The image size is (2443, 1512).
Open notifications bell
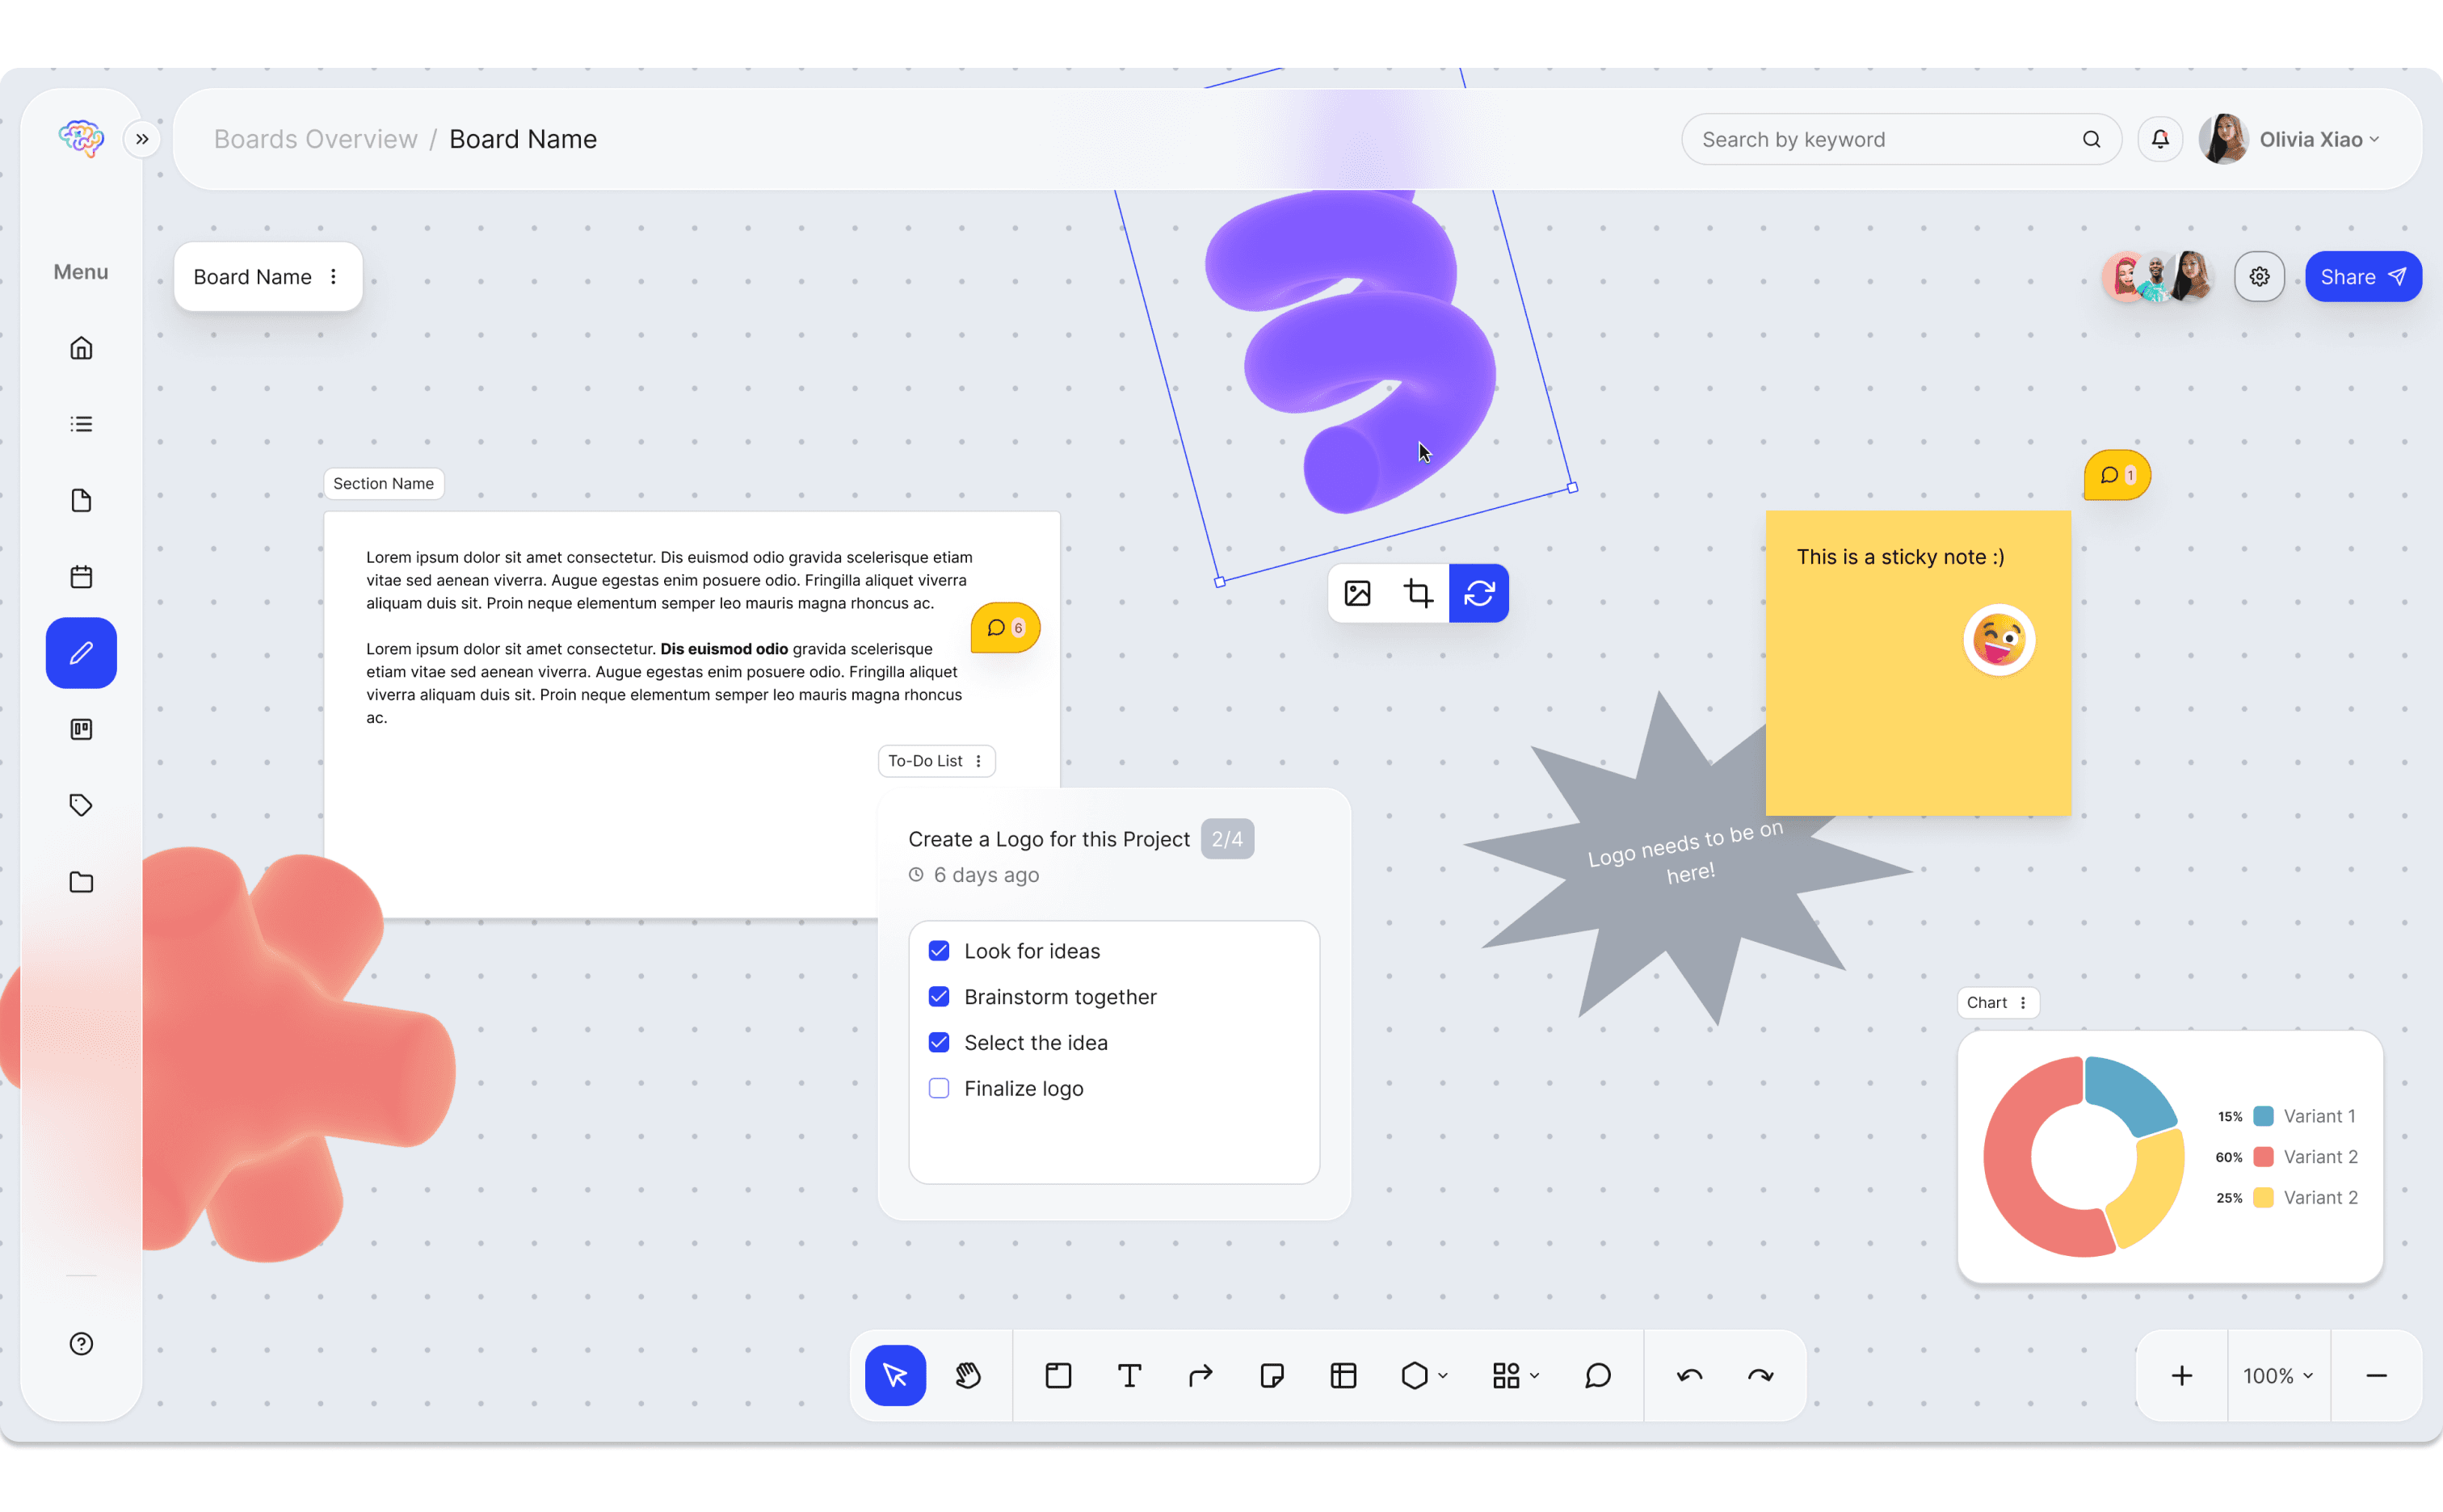coord(2160,139)
